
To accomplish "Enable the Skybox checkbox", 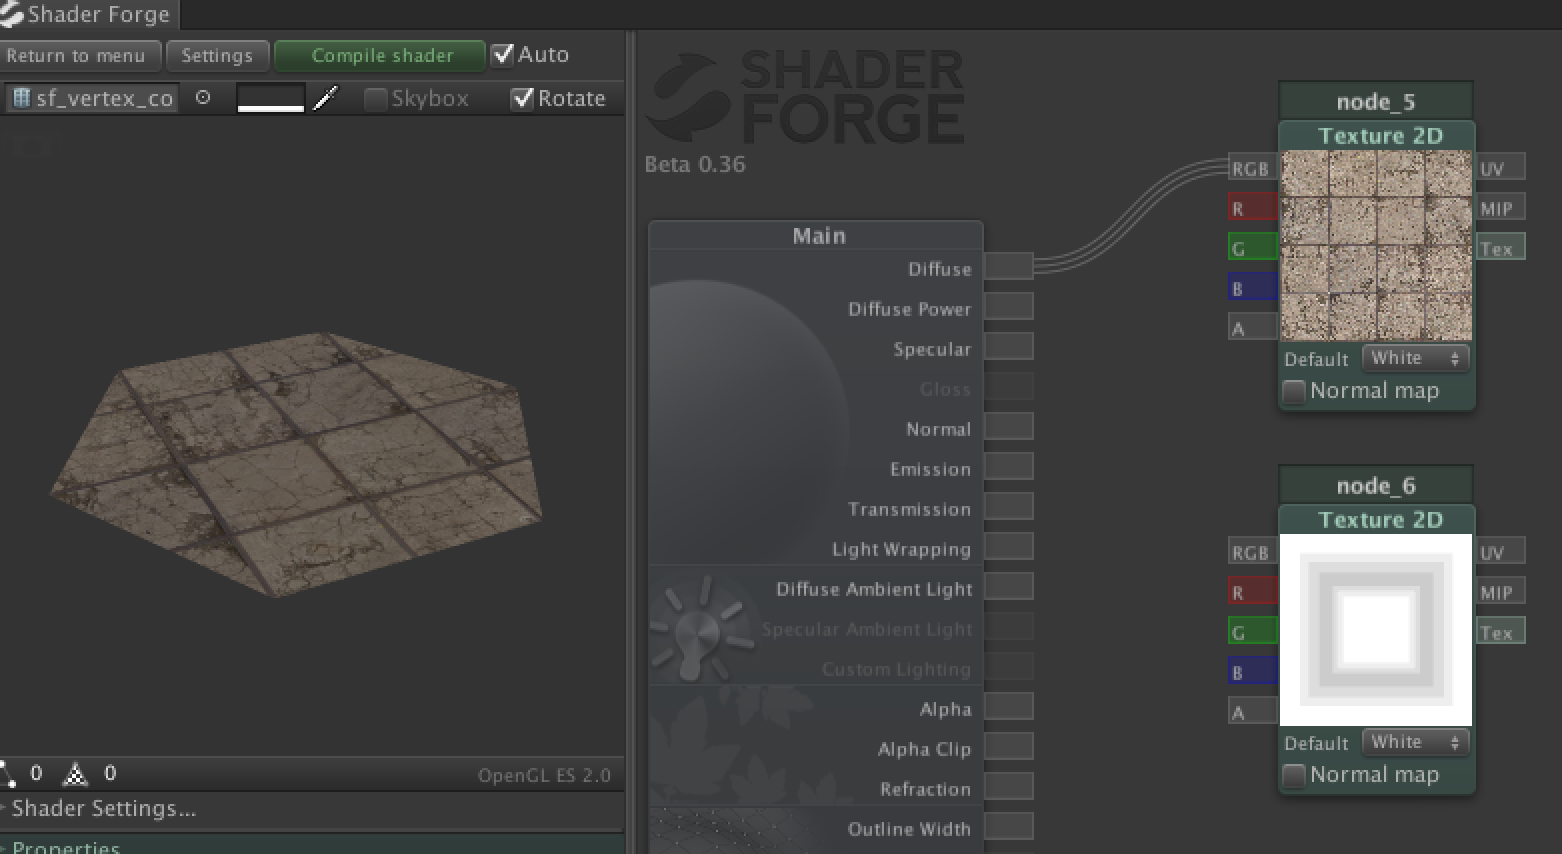I will [375, 98].
